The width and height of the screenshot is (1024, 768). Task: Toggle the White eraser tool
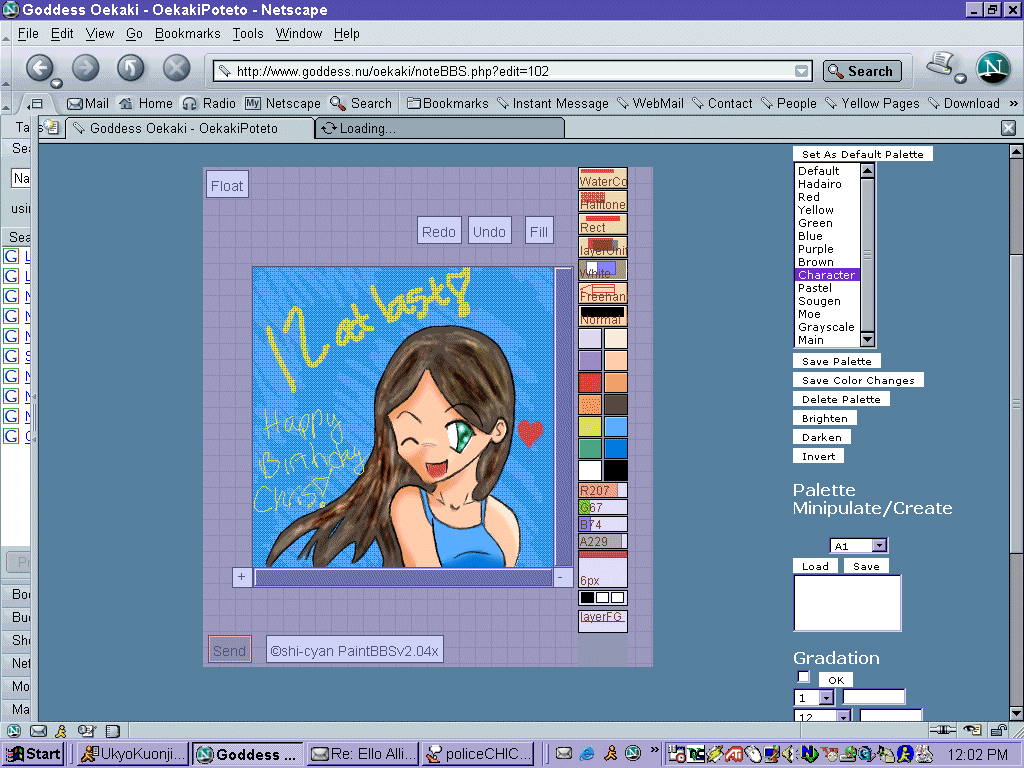(x=603, y=270)
